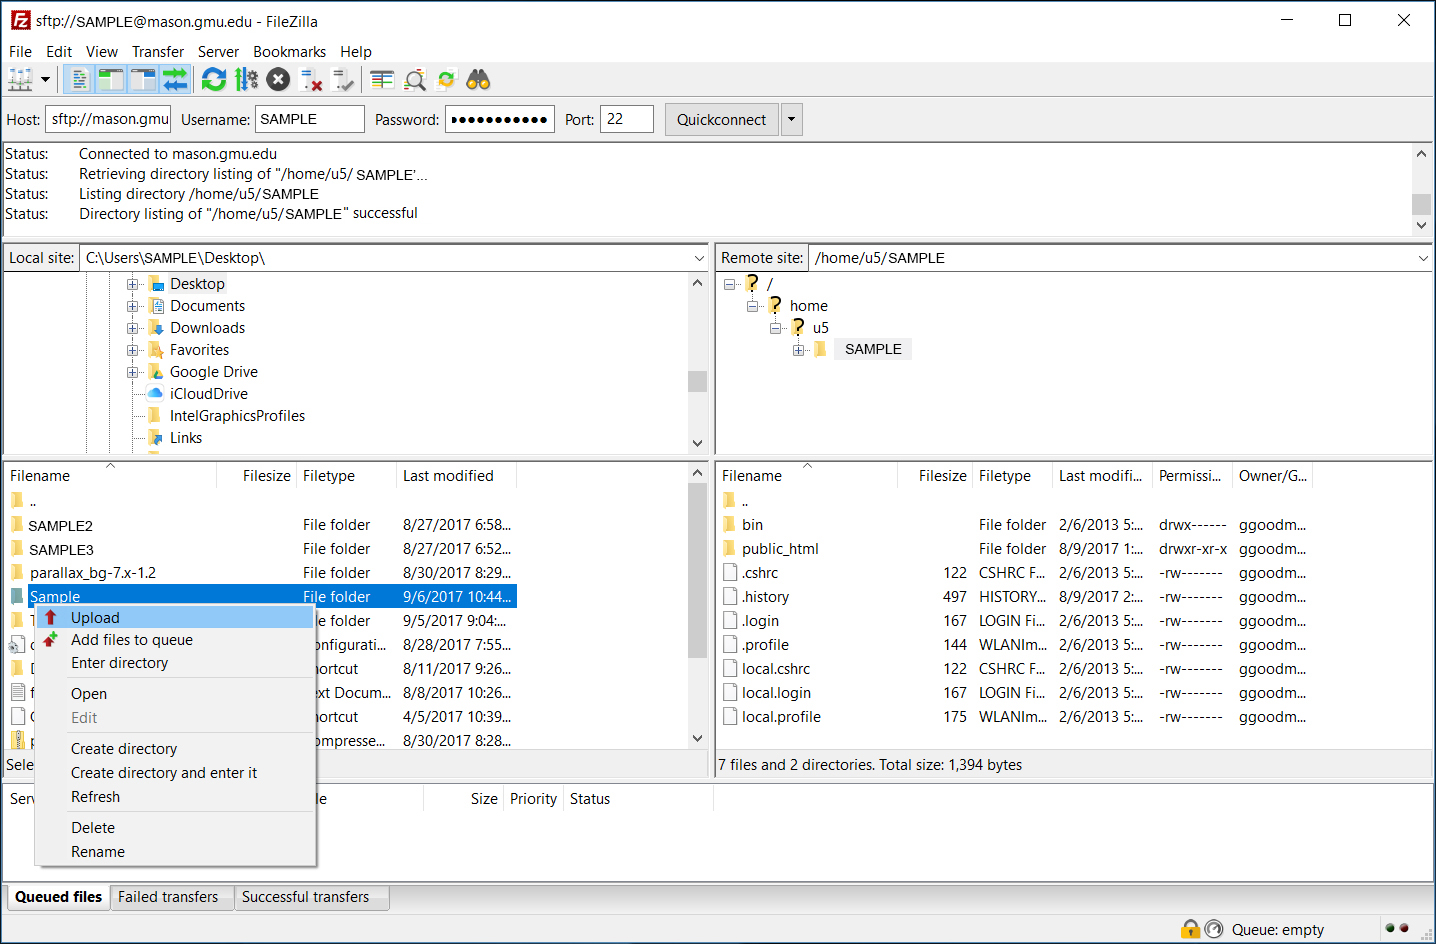The image size is (1436, 944).
Task: Click the speed limits indicator in status bar
Action: [1214, 929]
